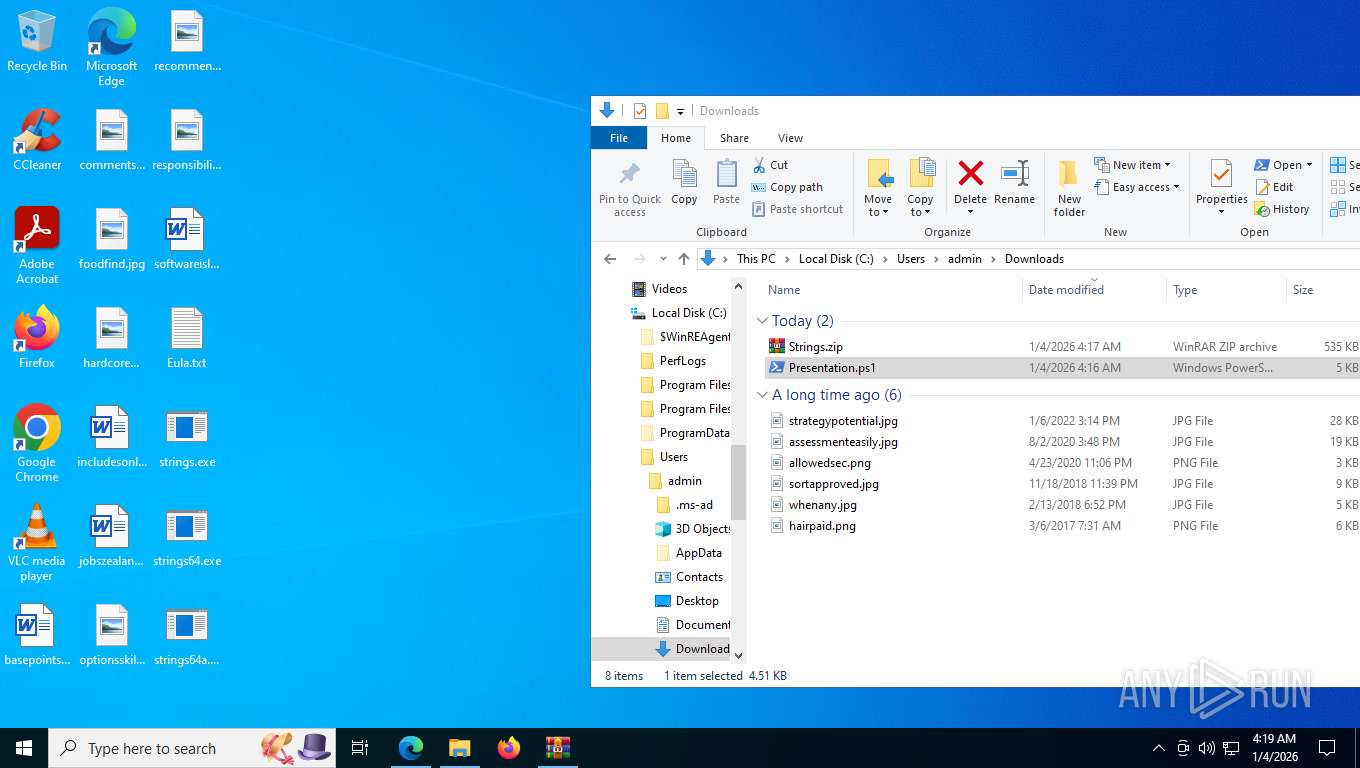This screenshot has width=1360, height=768.
Task: Select the VLC media player desktop icon
Action: pyautogui.click(x=37, y=542)
